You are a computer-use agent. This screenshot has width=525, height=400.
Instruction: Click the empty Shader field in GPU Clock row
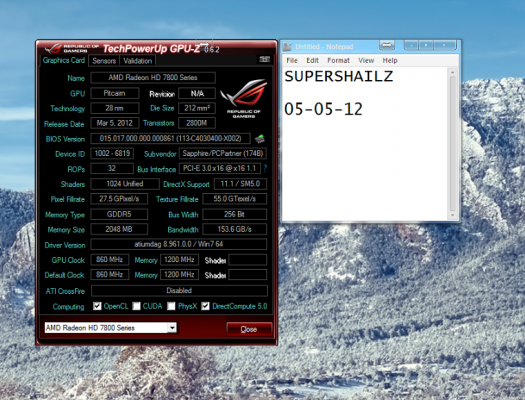tap(248, 260)
